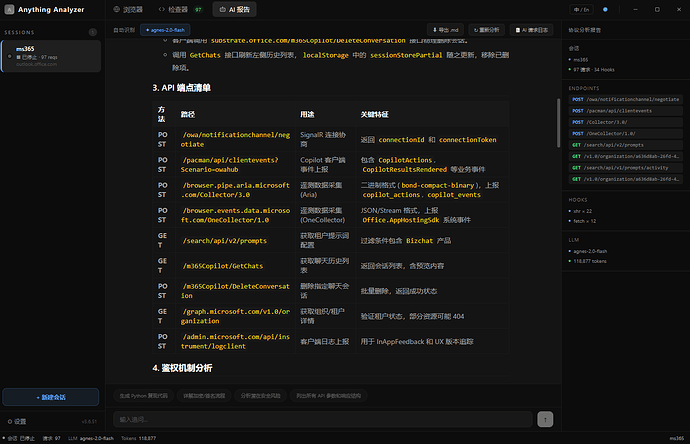Focus the 输入追问 follow-up input field
Screen dimensions: 690x444
[x=323, y=419]
